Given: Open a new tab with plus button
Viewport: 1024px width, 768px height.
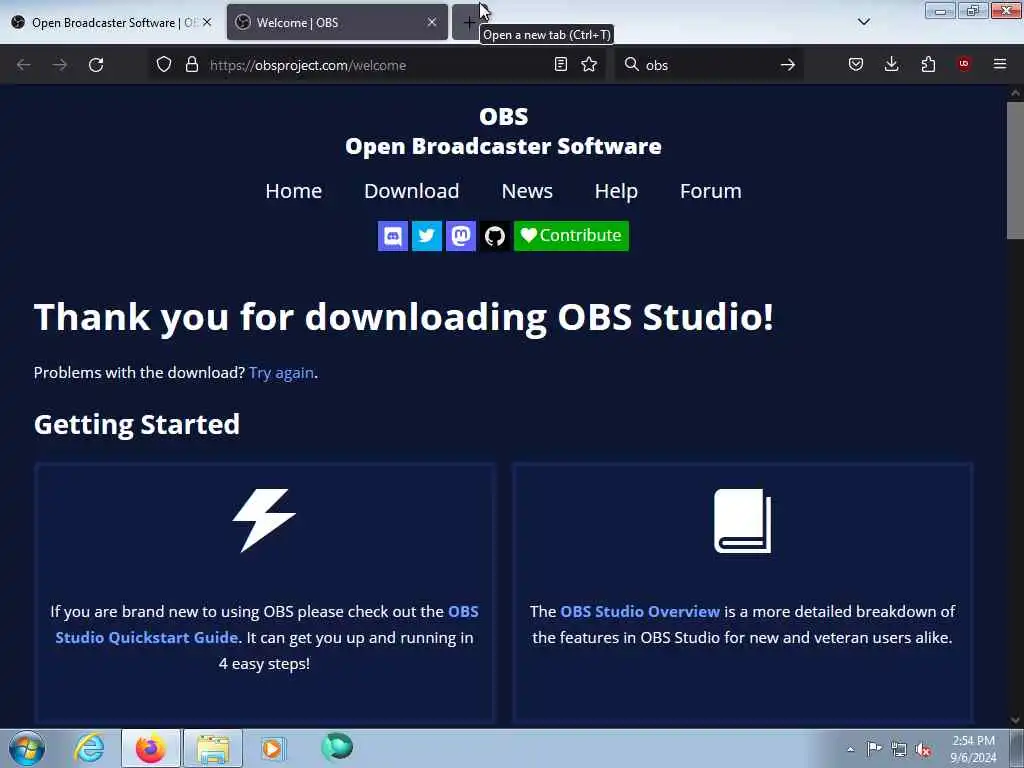Looking at the screenshot, I should pos(468,23).
